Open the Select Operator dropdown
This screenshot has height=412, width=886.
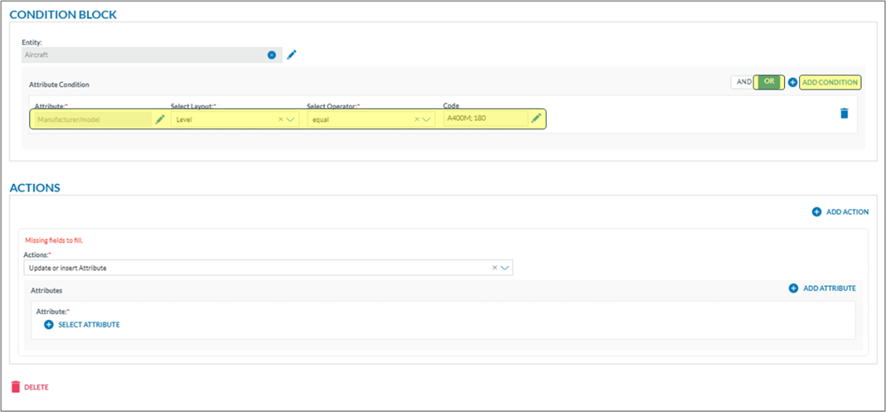[x=427, y=119]
